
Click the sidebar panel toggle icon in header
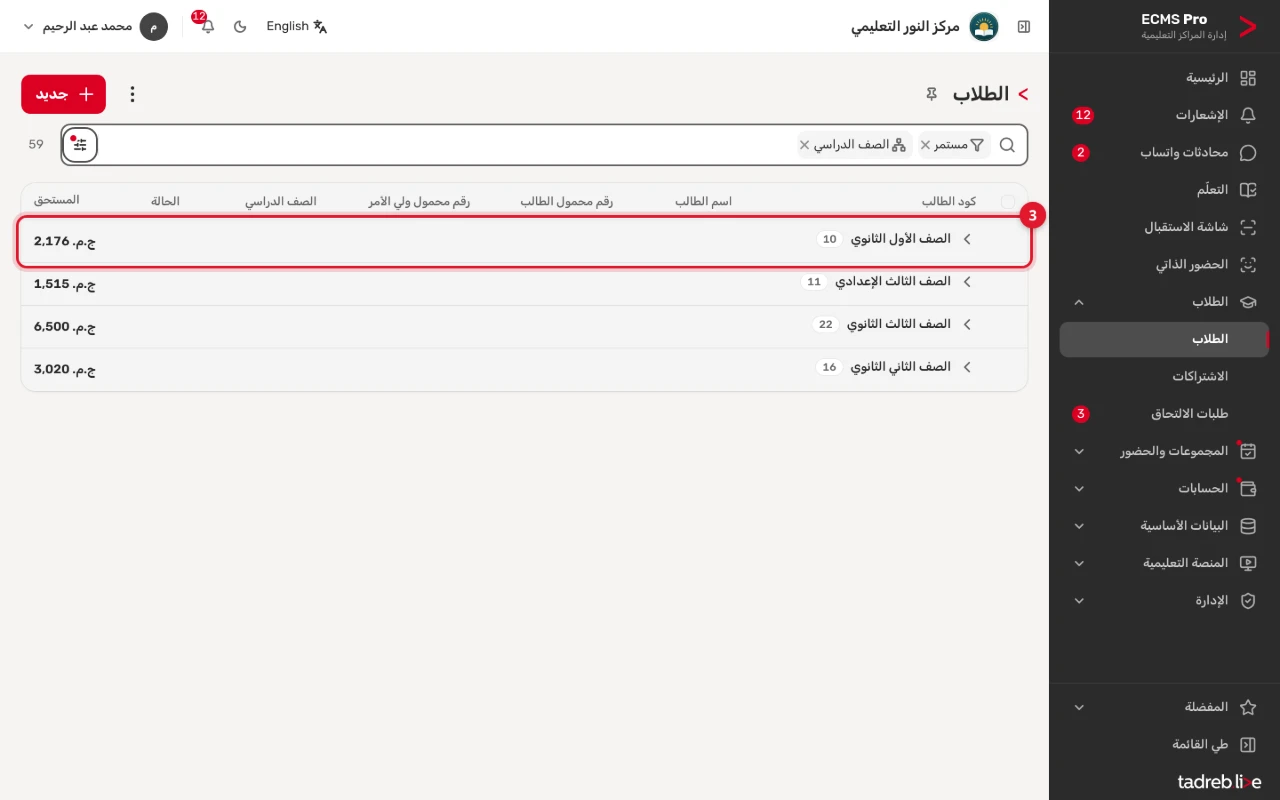click(x=1024, y=26)
